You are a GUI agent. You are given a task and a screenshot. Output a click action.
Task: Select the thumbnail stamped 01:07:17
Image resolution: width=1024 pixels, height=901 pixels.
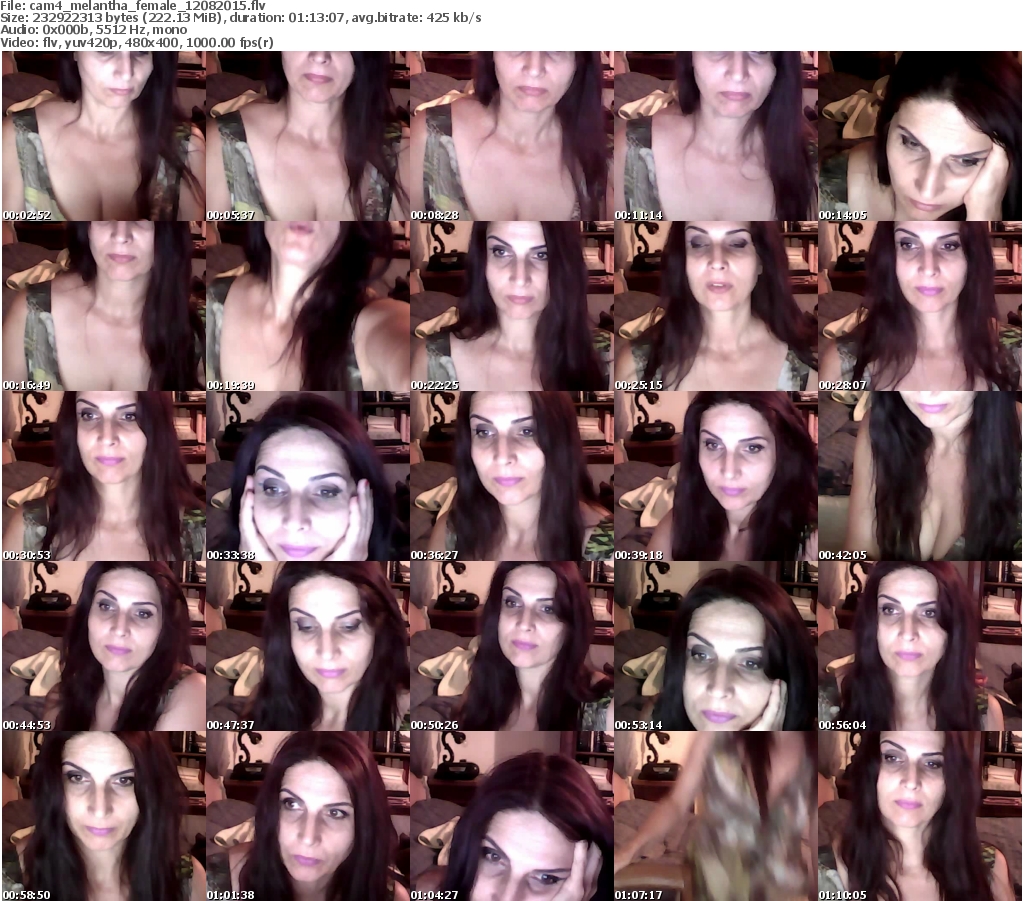[x=715, y=816]
